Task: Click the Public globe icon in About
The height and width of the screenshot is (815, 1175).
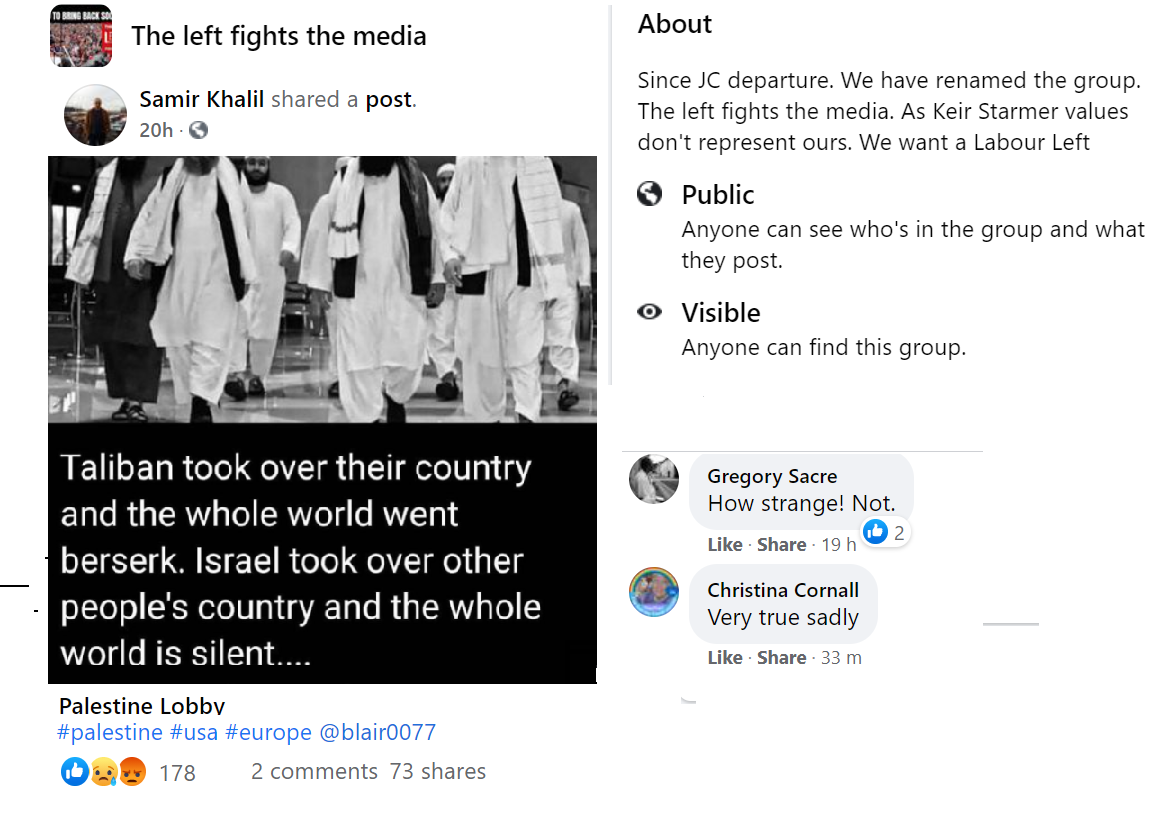Action: pyautogui.click(x=650, y=194)
